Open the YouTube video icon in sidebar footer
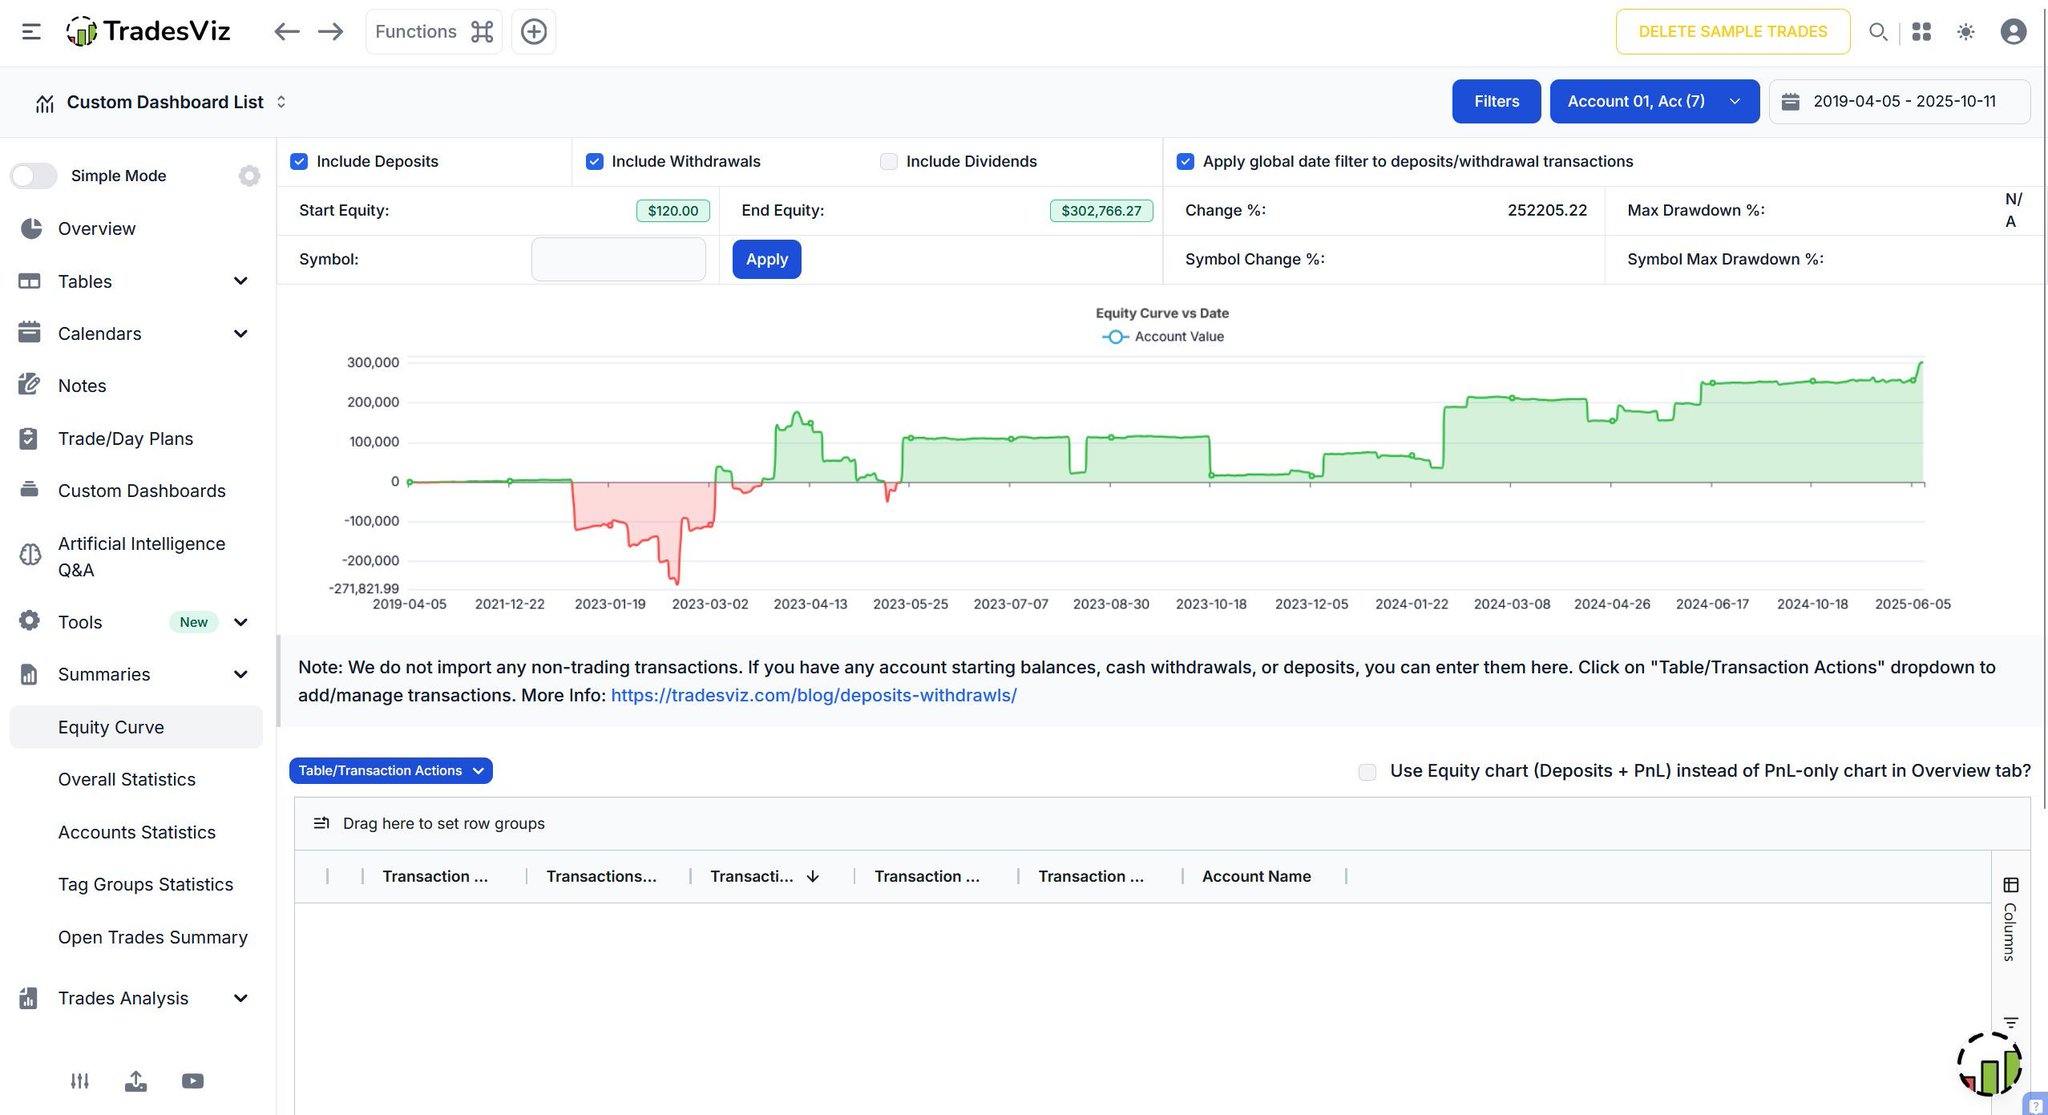2048x1115 pixels. tap(193, 1081)
